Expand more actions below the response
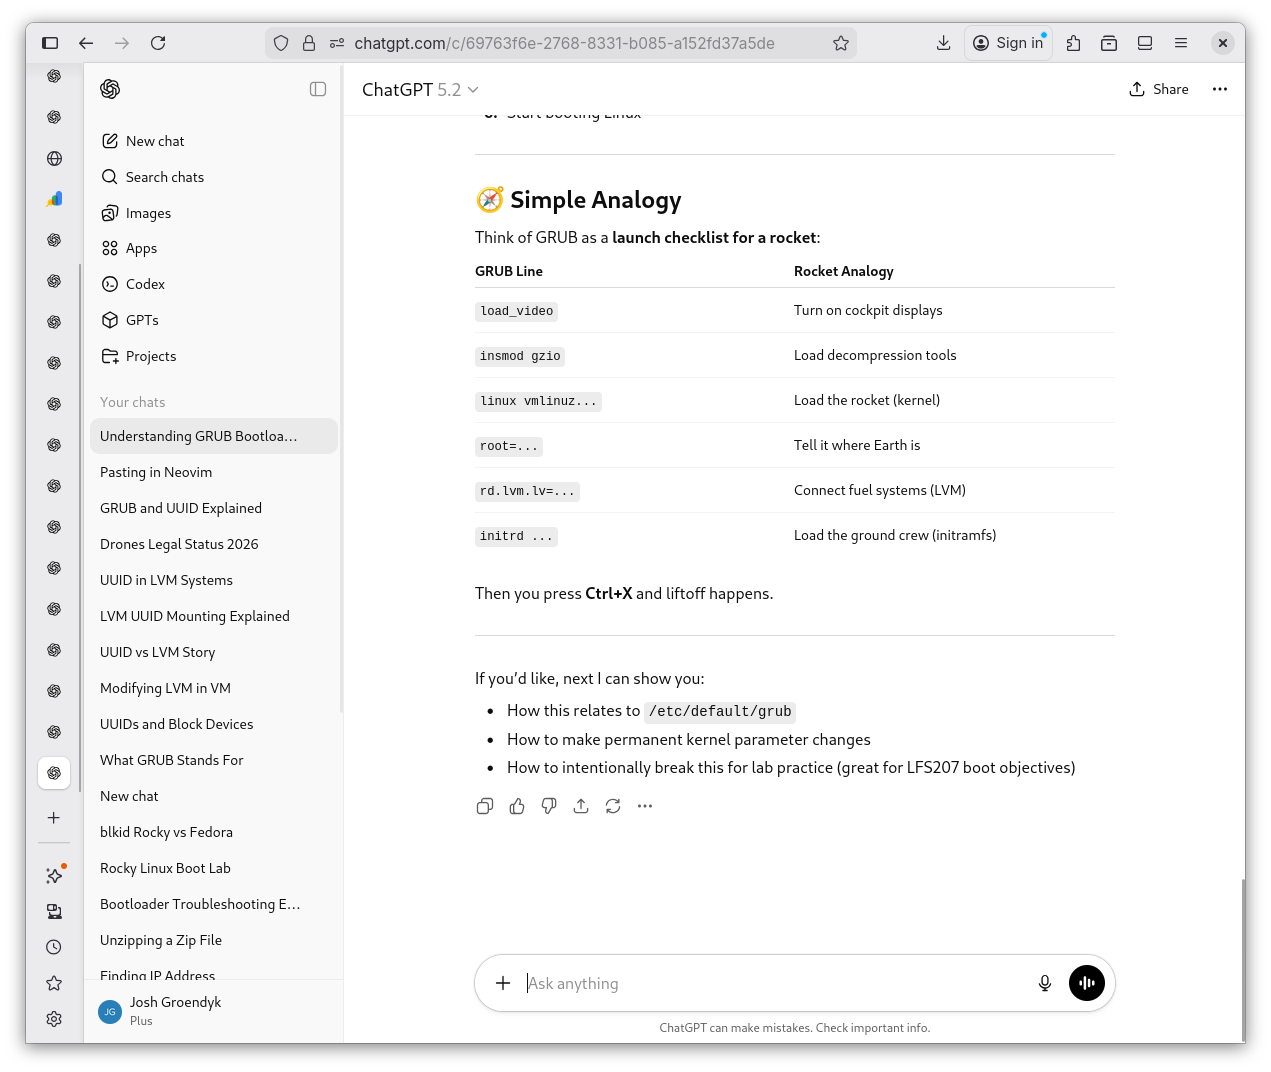Screen dimensions: 1271x1072 tap(645, 806)
